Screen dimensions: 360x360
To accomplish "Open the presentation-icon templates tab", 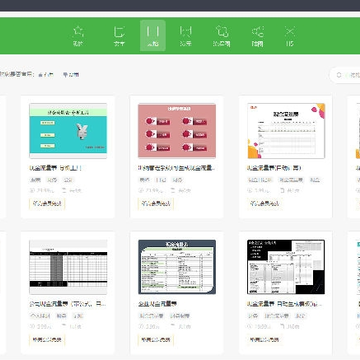I will coord(186,36).
